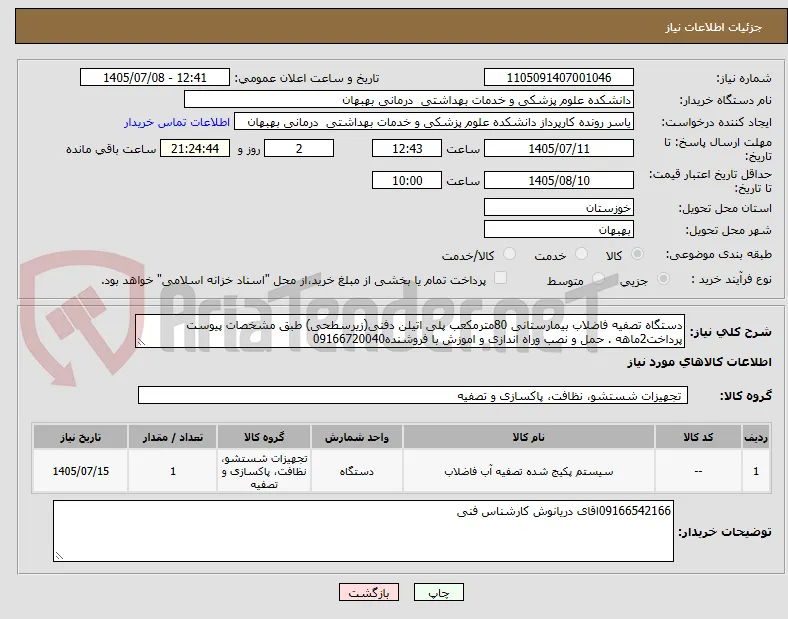Viewport: 788px width, 619px height.
Task: Click the واحد شمارش column header
Action: click(x=357, y=437)
